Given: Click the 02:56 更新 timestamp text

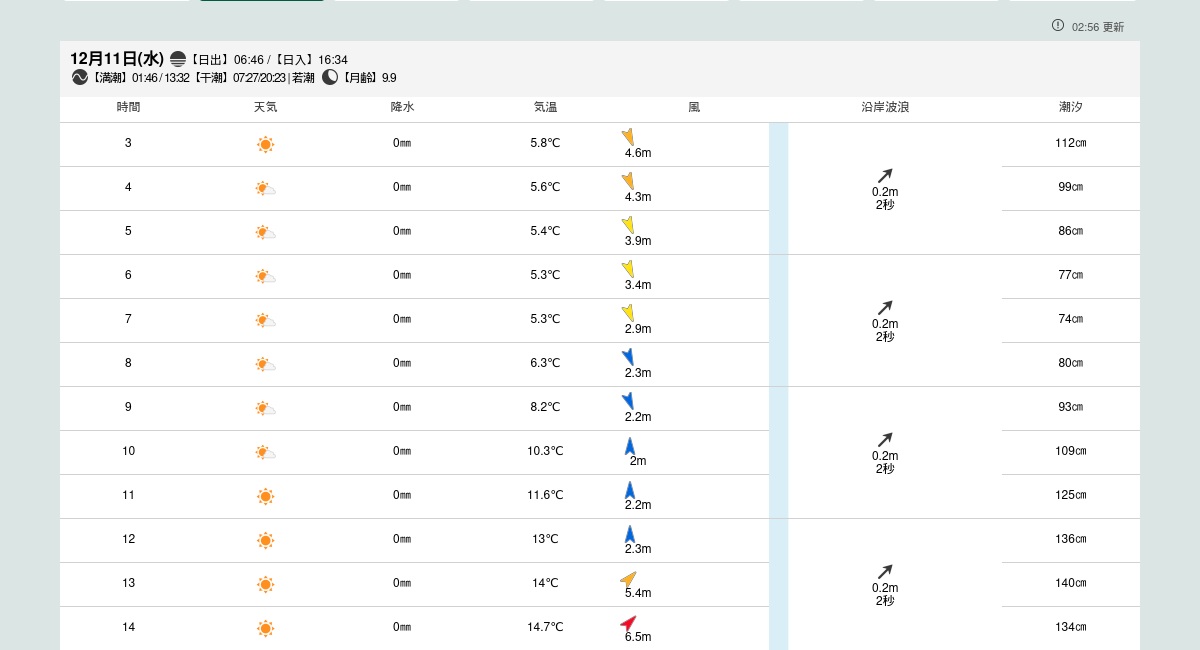Looking at the screenshot, I should click(x=1098, y=27).
